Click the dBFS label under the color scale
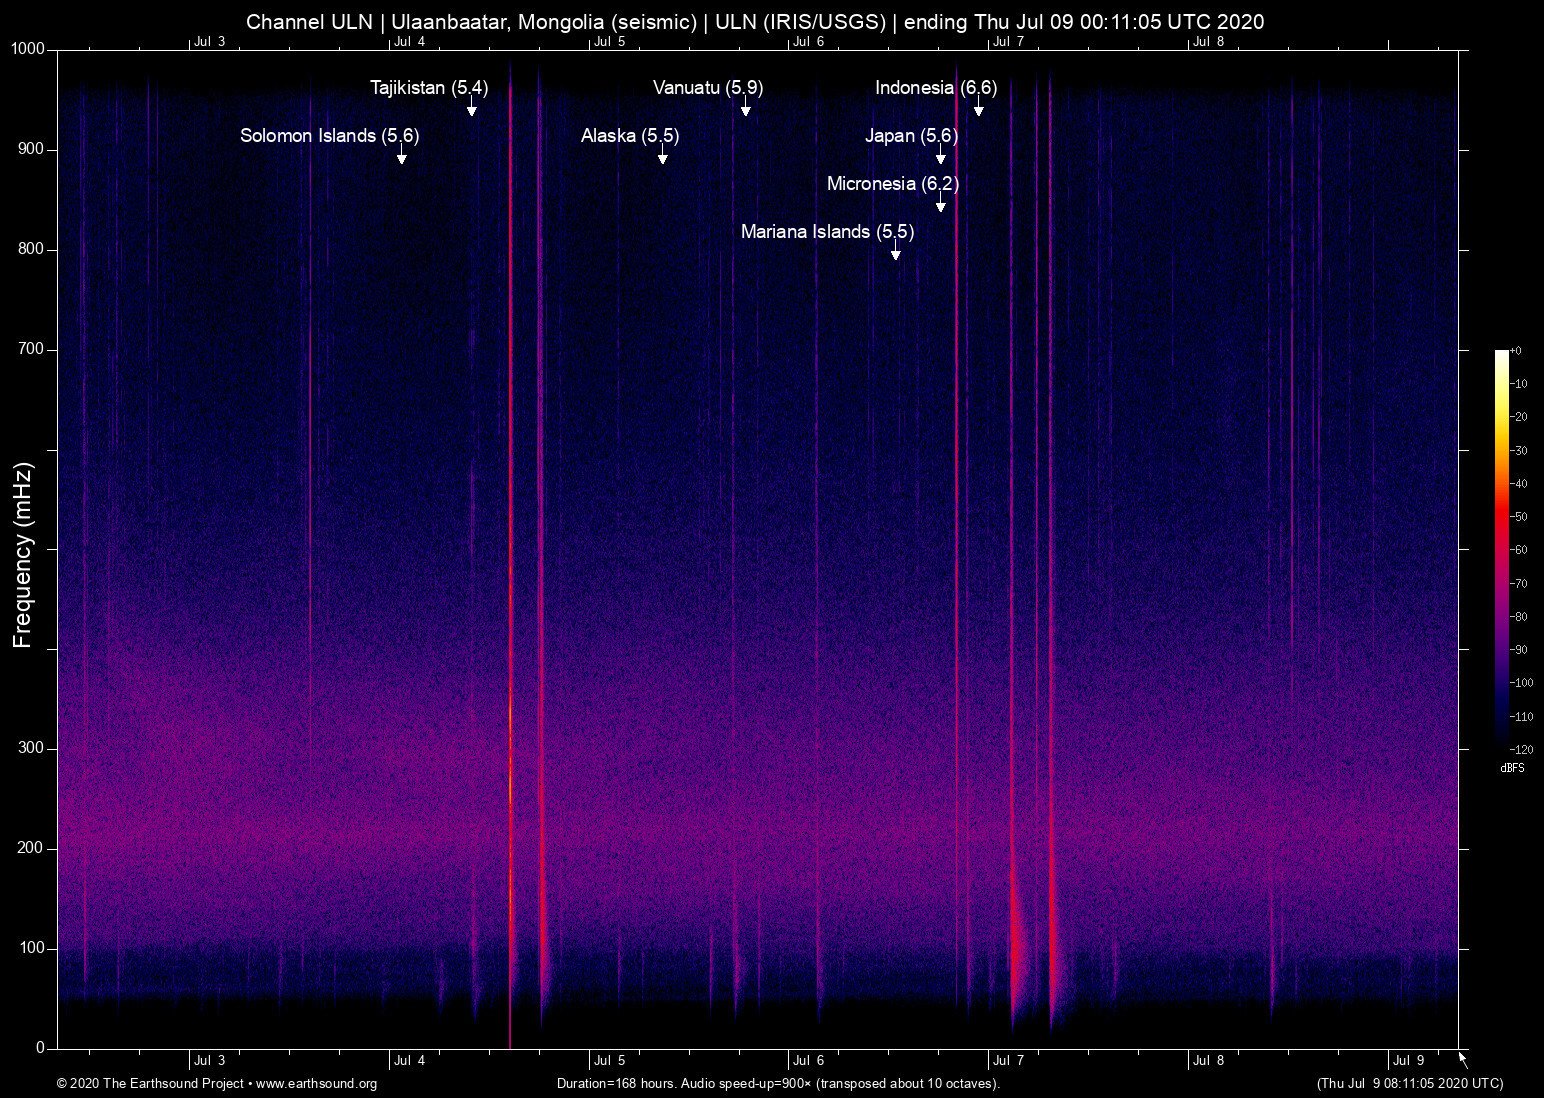This screenshot has height=1098, width=1544. (1513, 768)
